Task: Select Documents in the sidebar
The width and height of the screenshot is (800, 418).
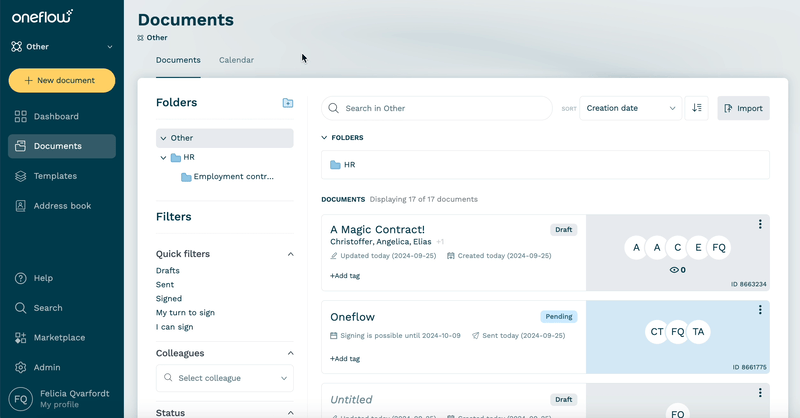Action: click(62, 146)
